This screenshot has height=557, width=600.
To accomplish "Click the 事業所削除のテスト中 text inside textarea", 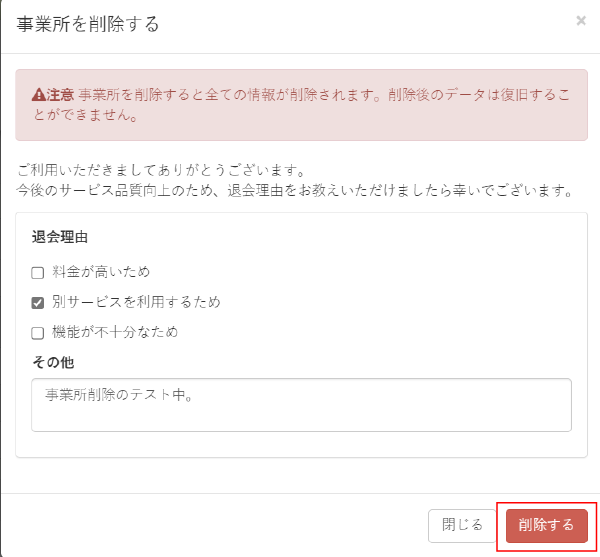I will point(119,394).
